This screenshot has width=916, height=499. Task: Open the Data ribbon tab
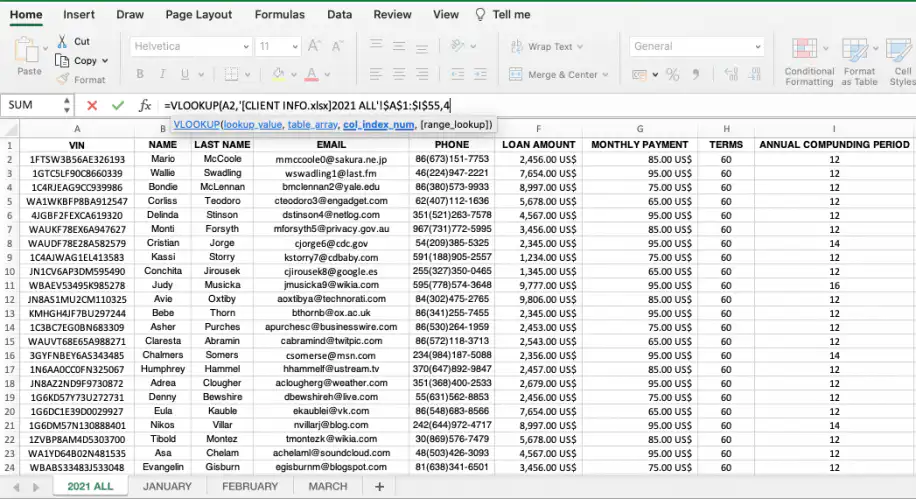[339, 15]
